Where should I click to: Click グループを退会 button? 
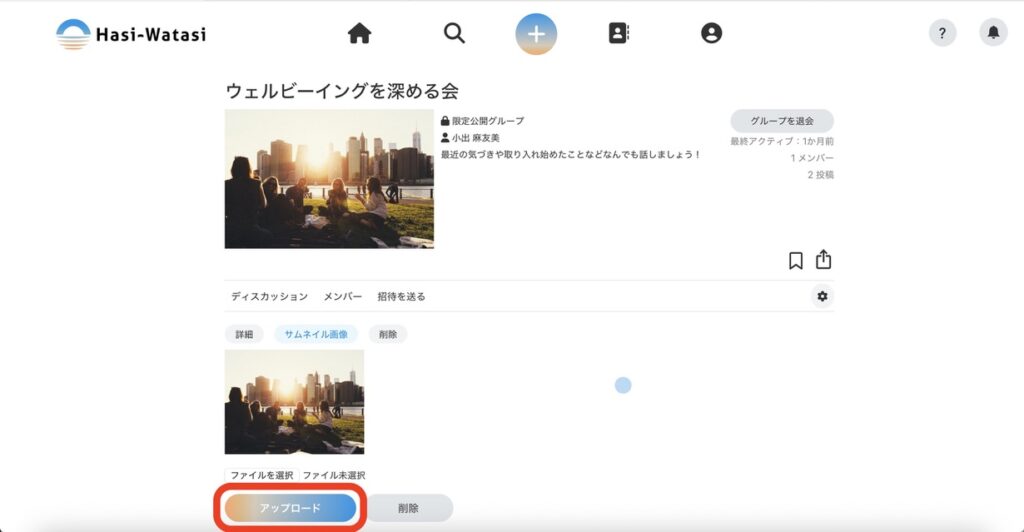point(781,121)
